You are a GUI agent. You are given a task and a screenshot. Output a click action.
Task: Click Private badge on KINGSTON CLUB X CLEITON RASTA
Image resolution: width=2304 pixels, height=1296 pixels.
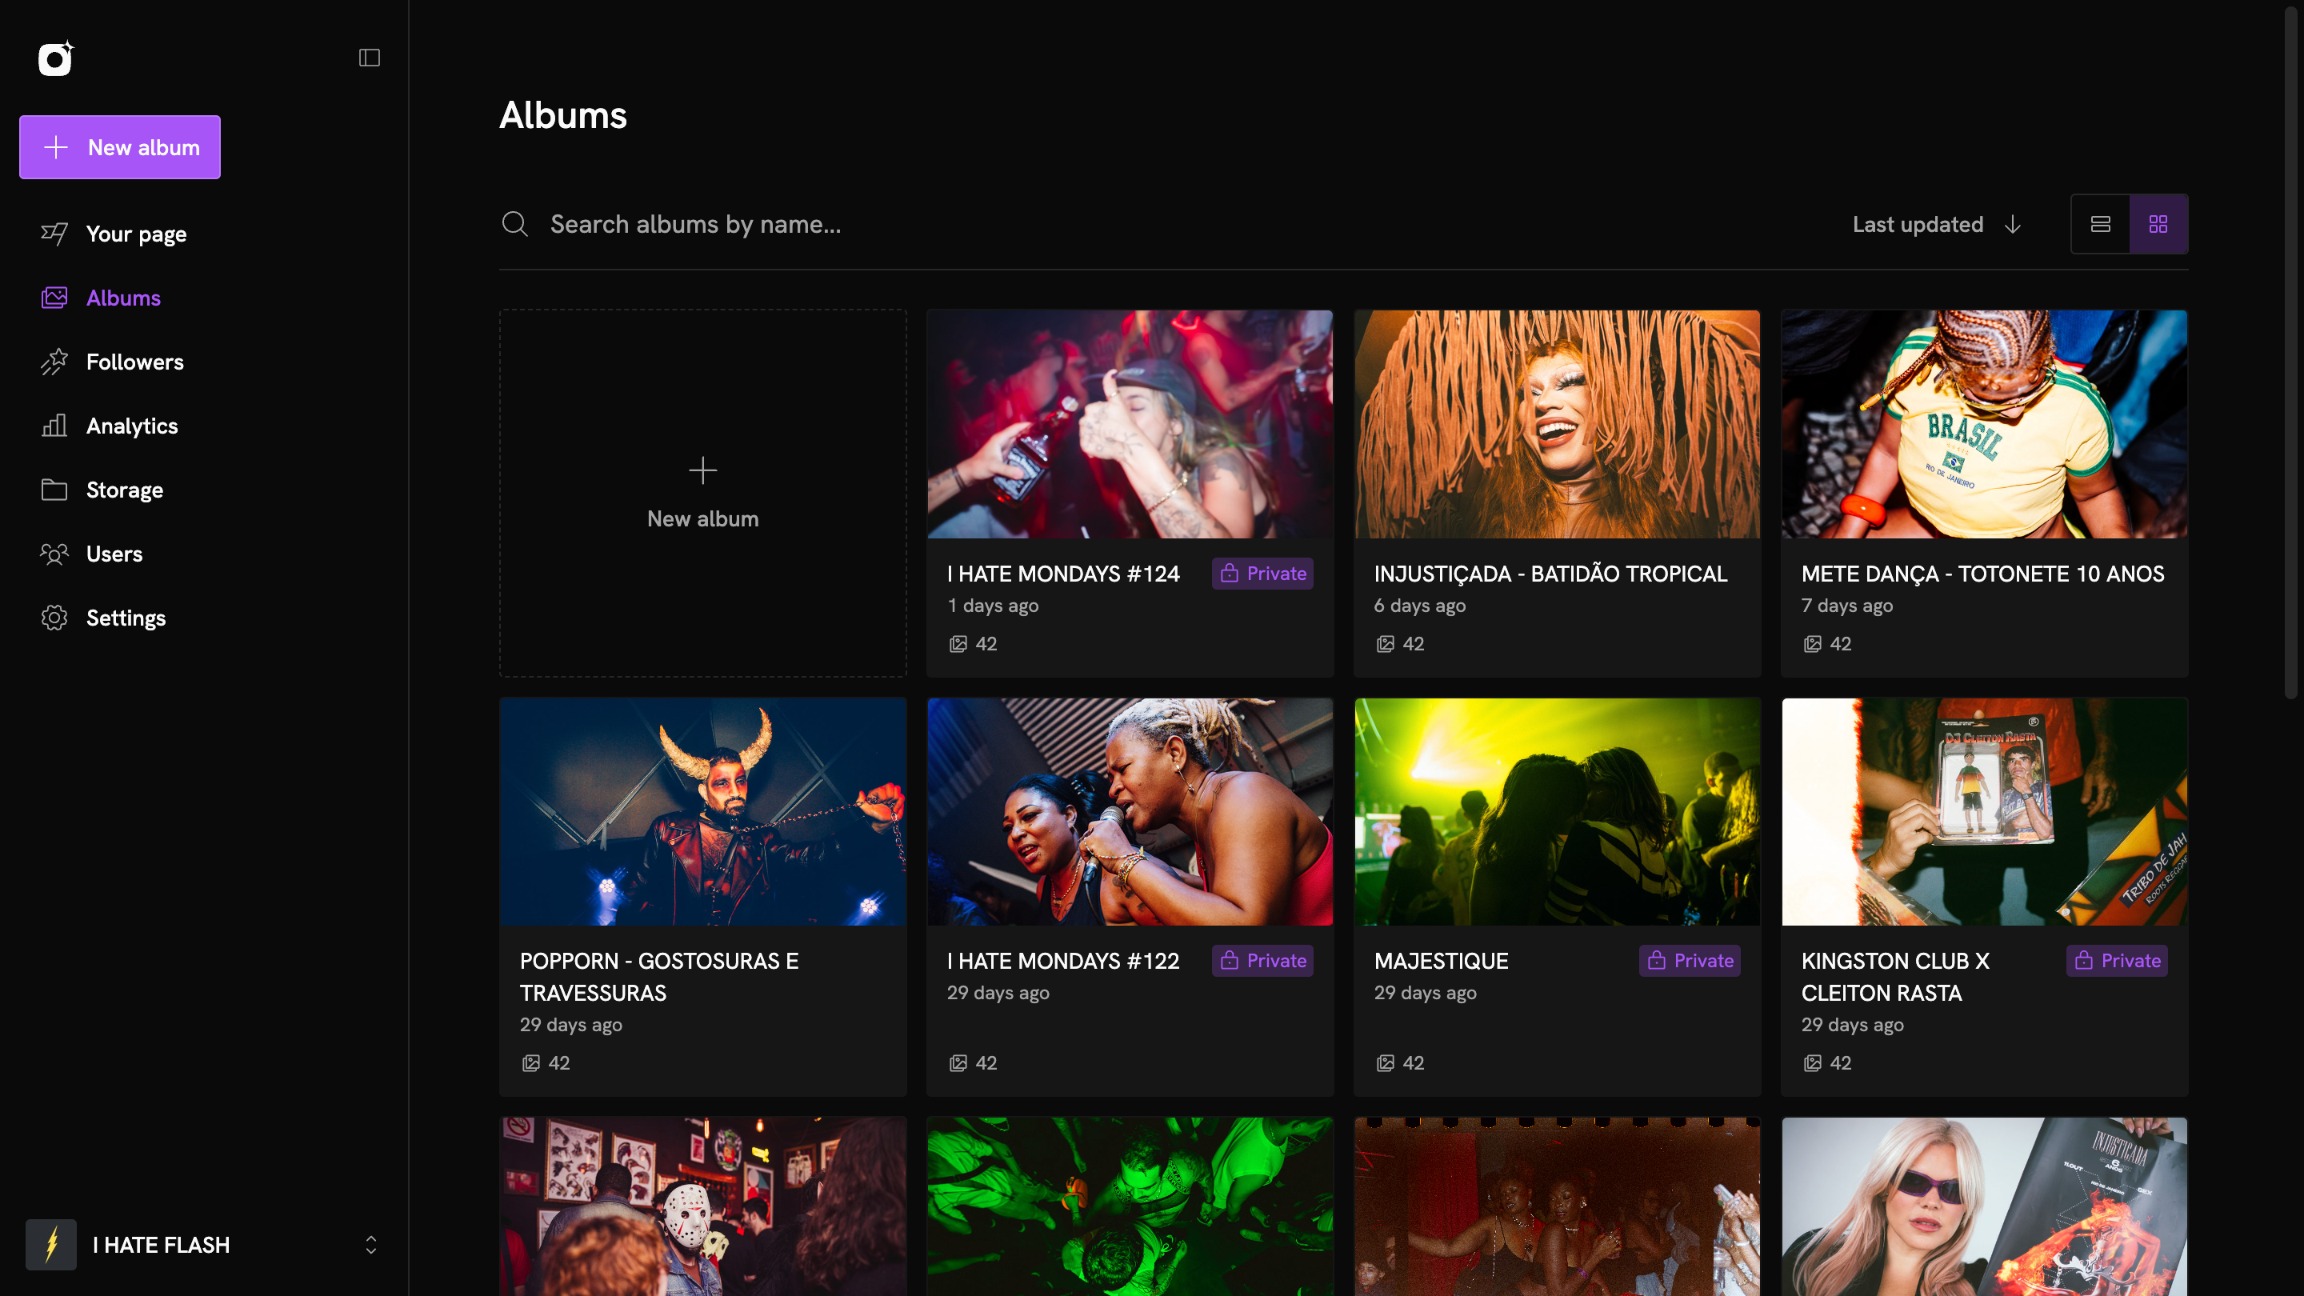tap(2117, 960)
